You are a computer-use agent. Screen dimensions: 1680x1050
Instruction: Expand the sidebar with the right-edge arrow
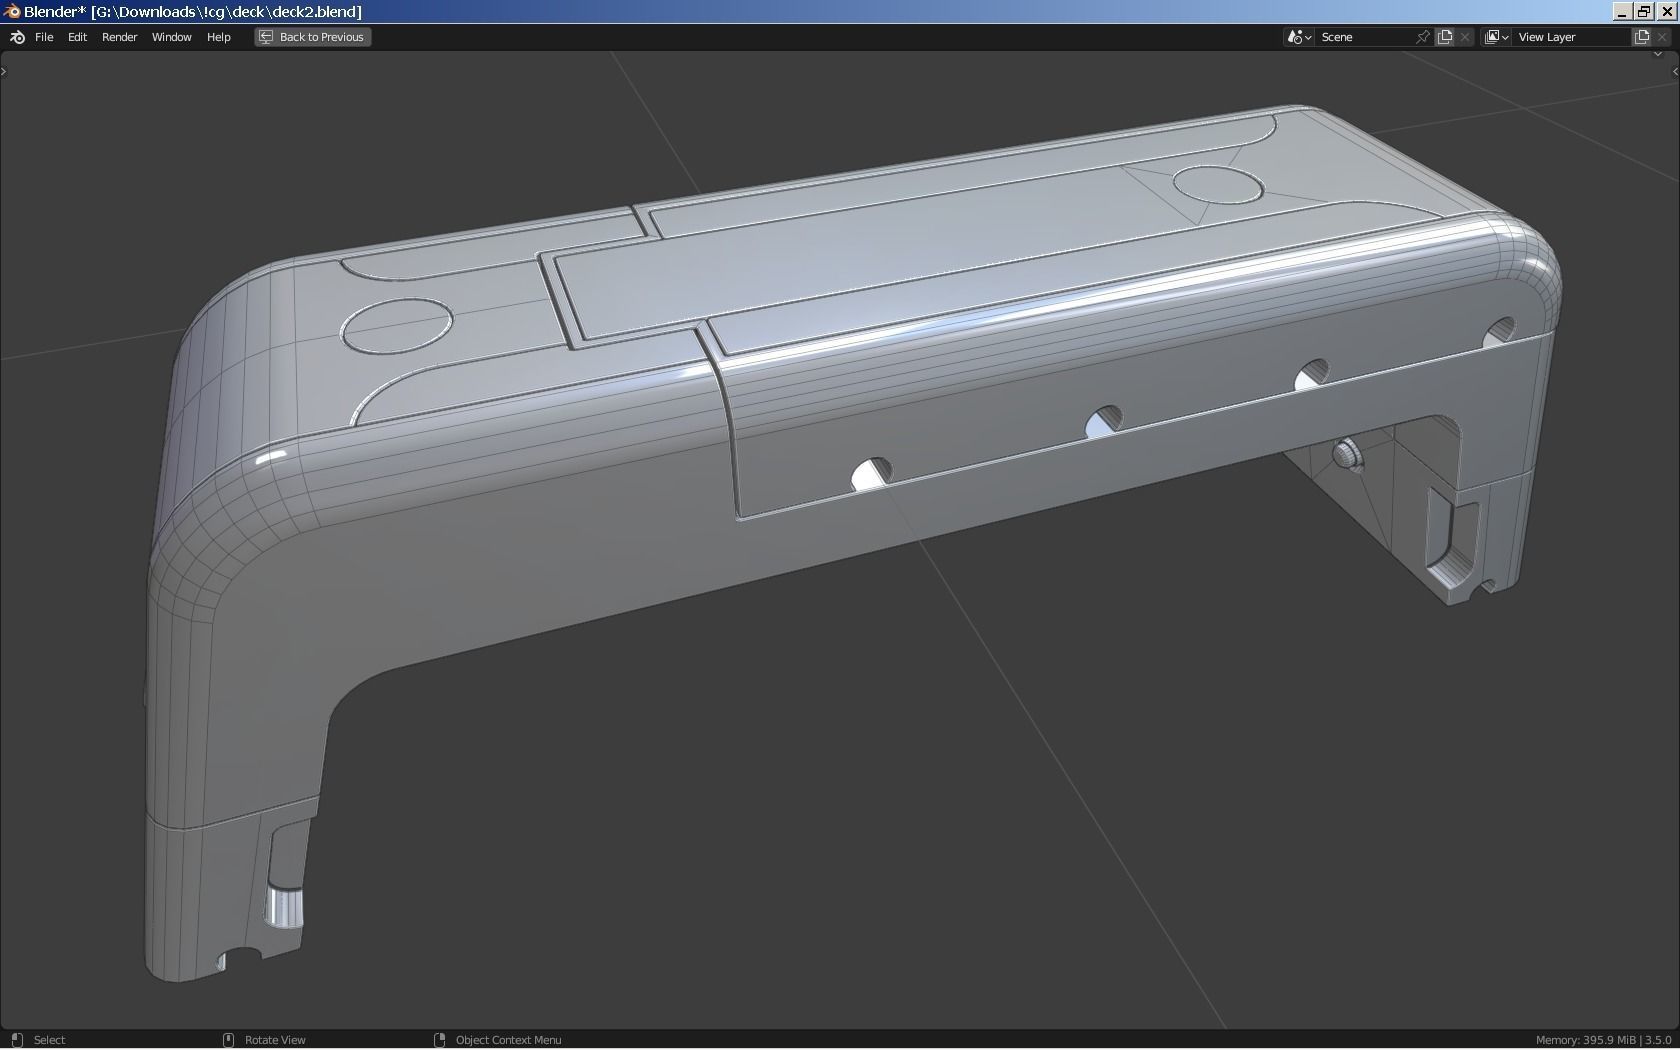click(x=1675, y=70)
